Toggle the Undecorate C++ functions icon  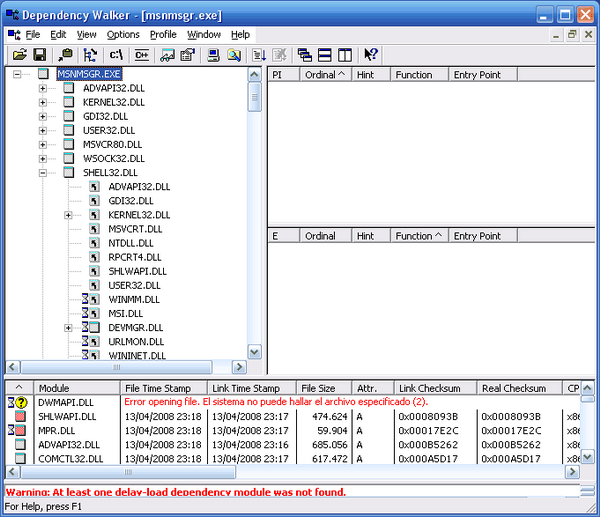click(x=142, y=55)
